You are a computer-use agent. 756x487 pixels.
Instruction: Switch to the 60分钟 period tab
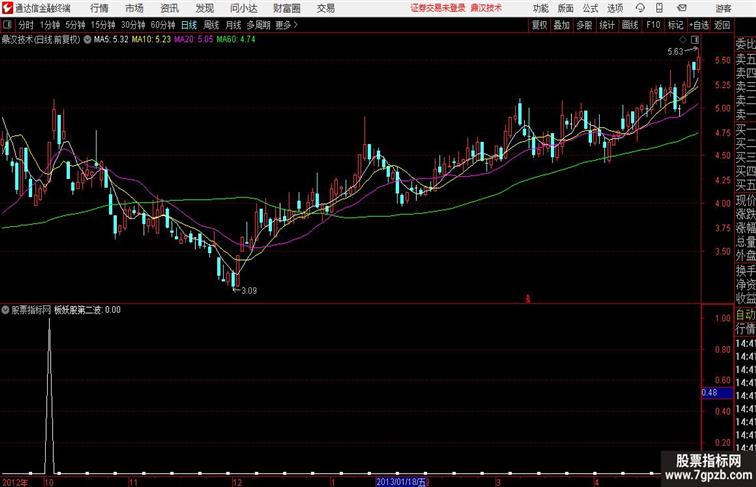(163, 25)
